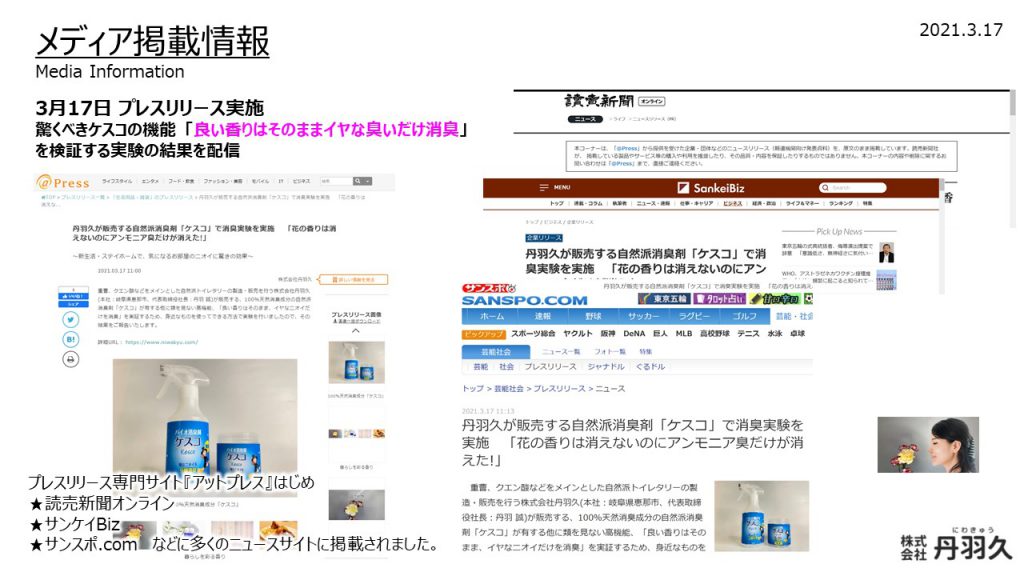Open 仕事・キャリア in the SankeiBiz navigation

coord(697,203)
